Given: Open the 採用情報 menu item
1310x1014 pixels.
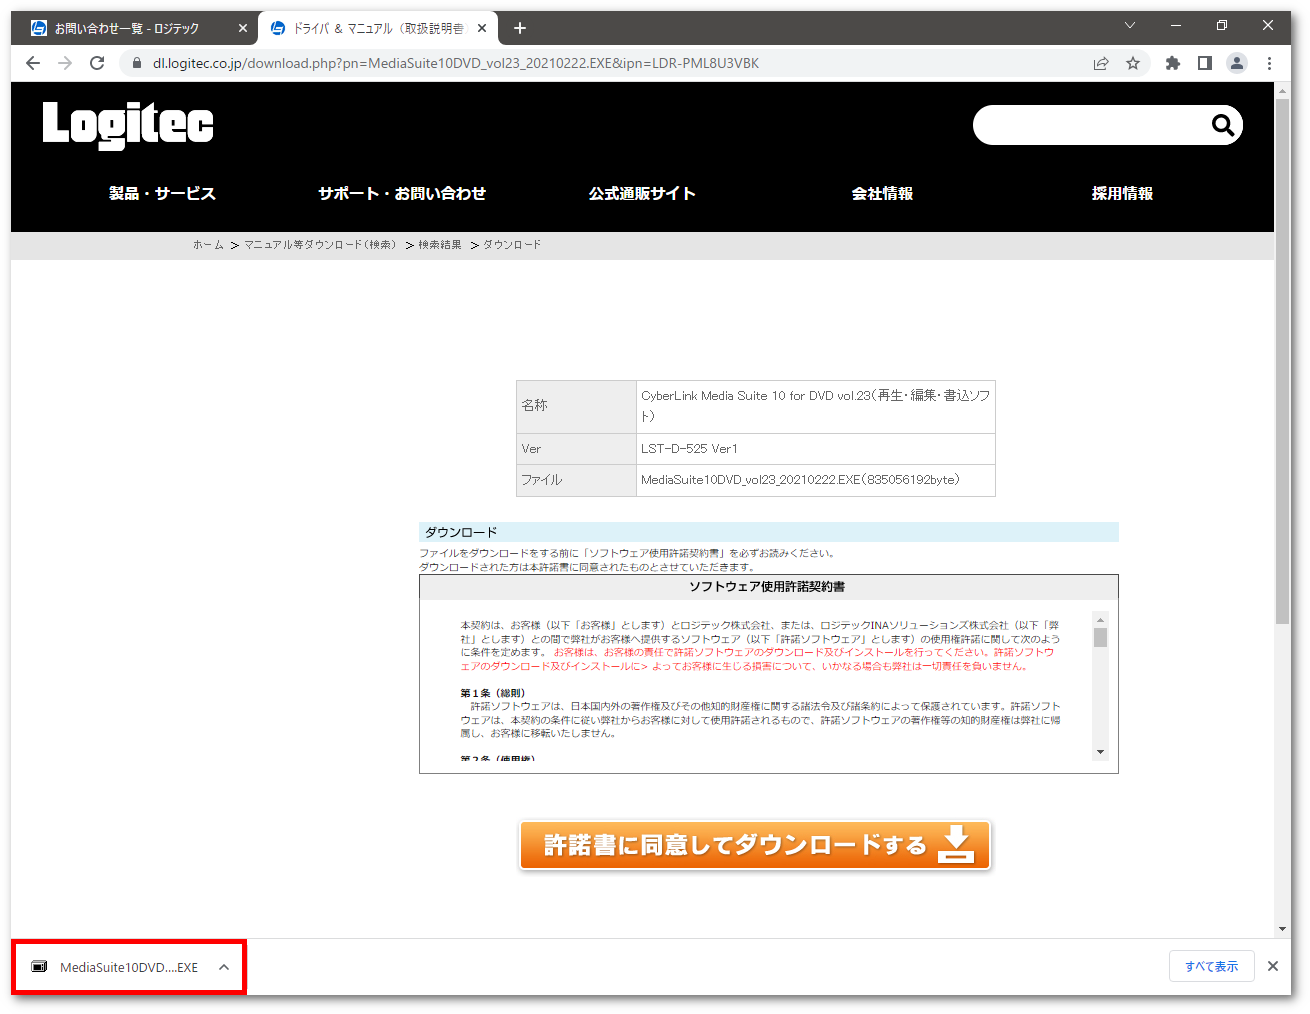Looking at the screenshot, I should click(1122, 193).
